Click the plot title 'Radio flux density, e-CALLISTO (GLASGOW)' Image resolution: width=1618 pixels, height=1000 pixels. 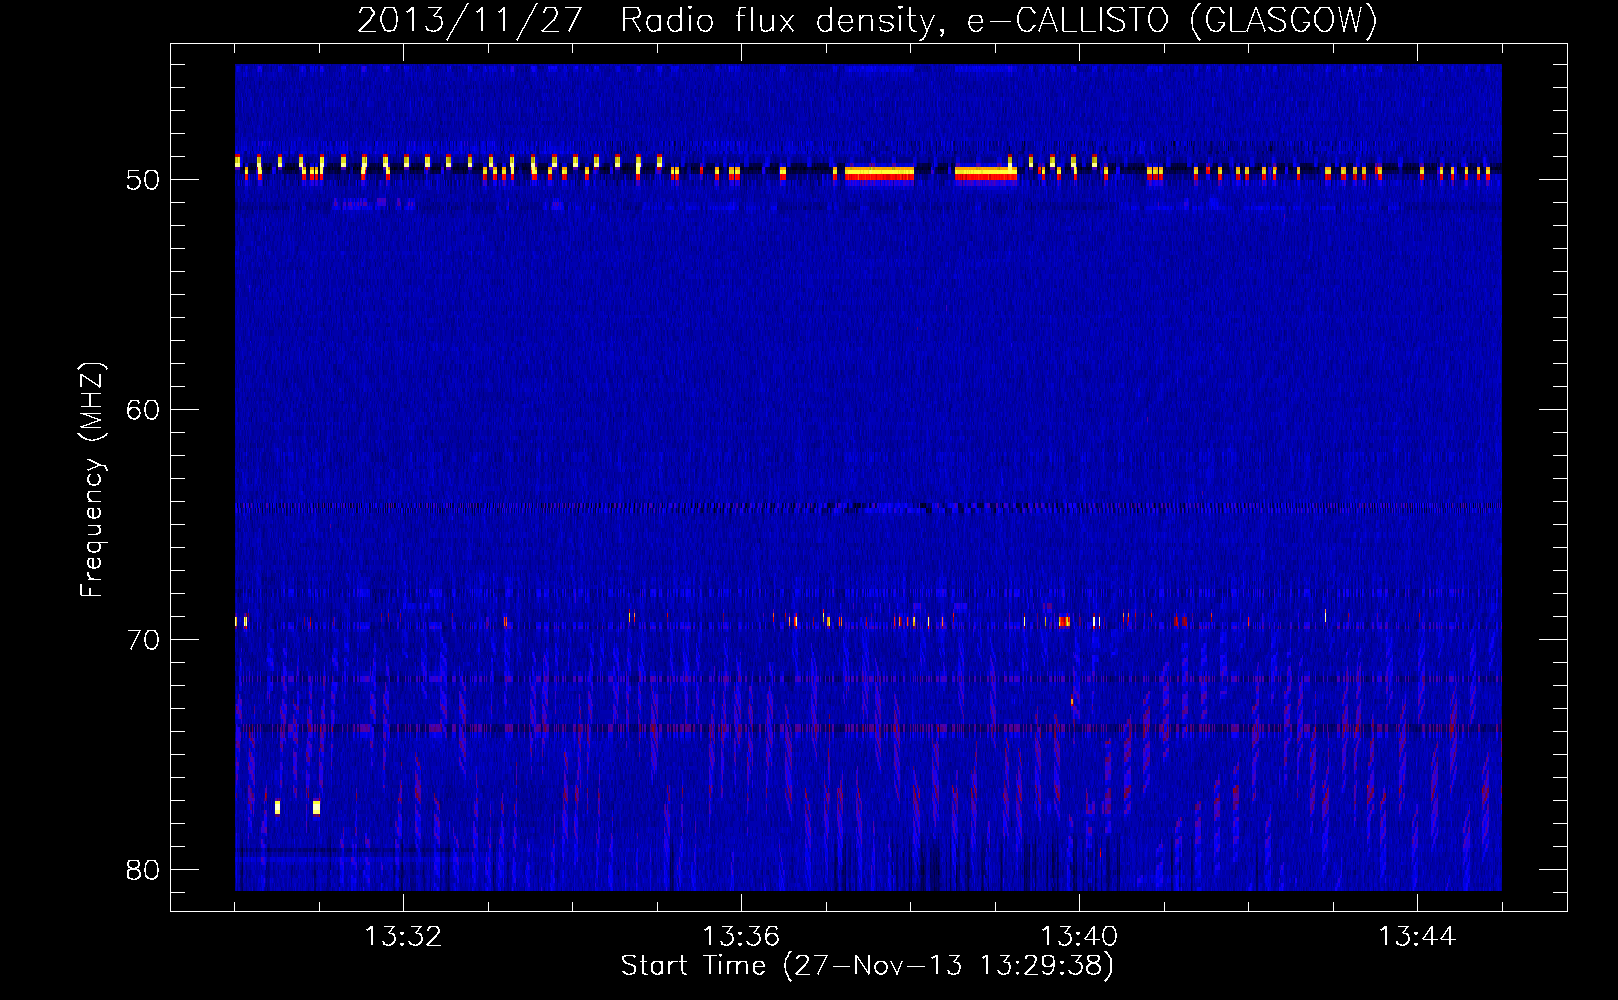pos(999,20)
